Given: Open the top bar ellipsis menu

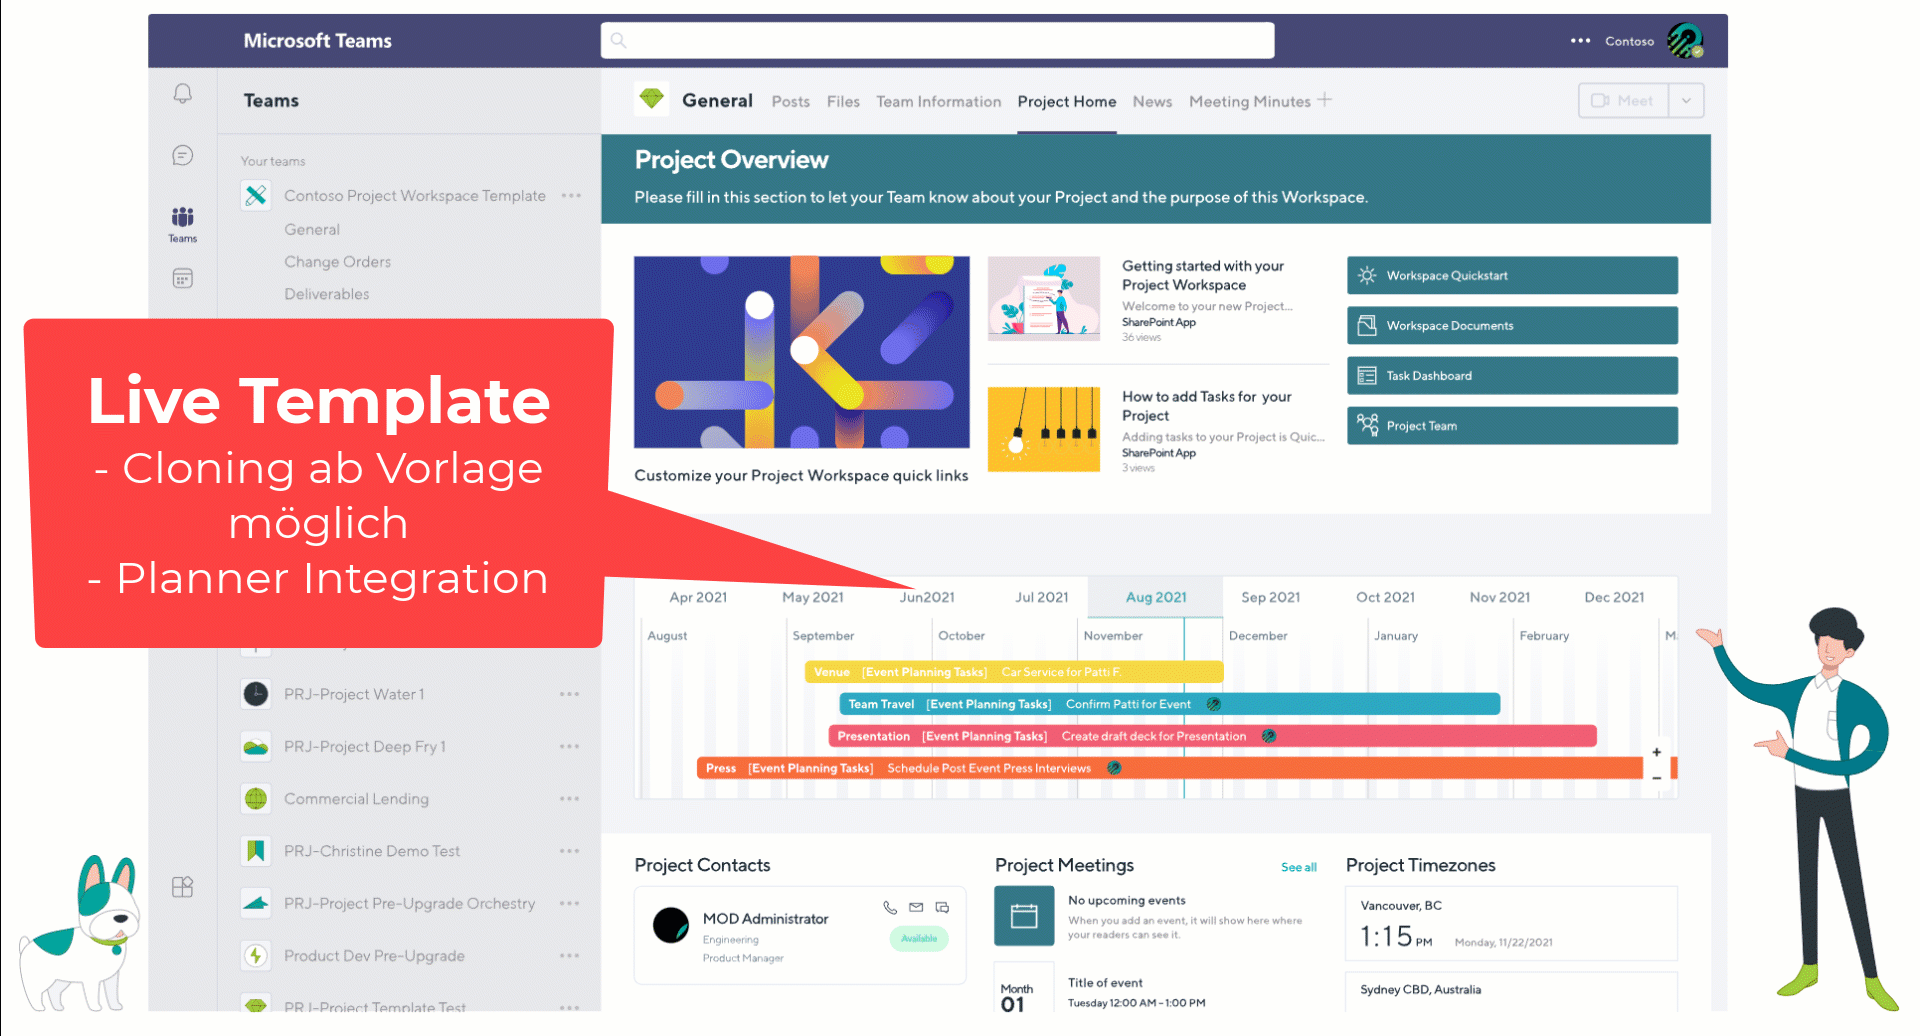Looking at the screenshot, I should coord(1580,41).
